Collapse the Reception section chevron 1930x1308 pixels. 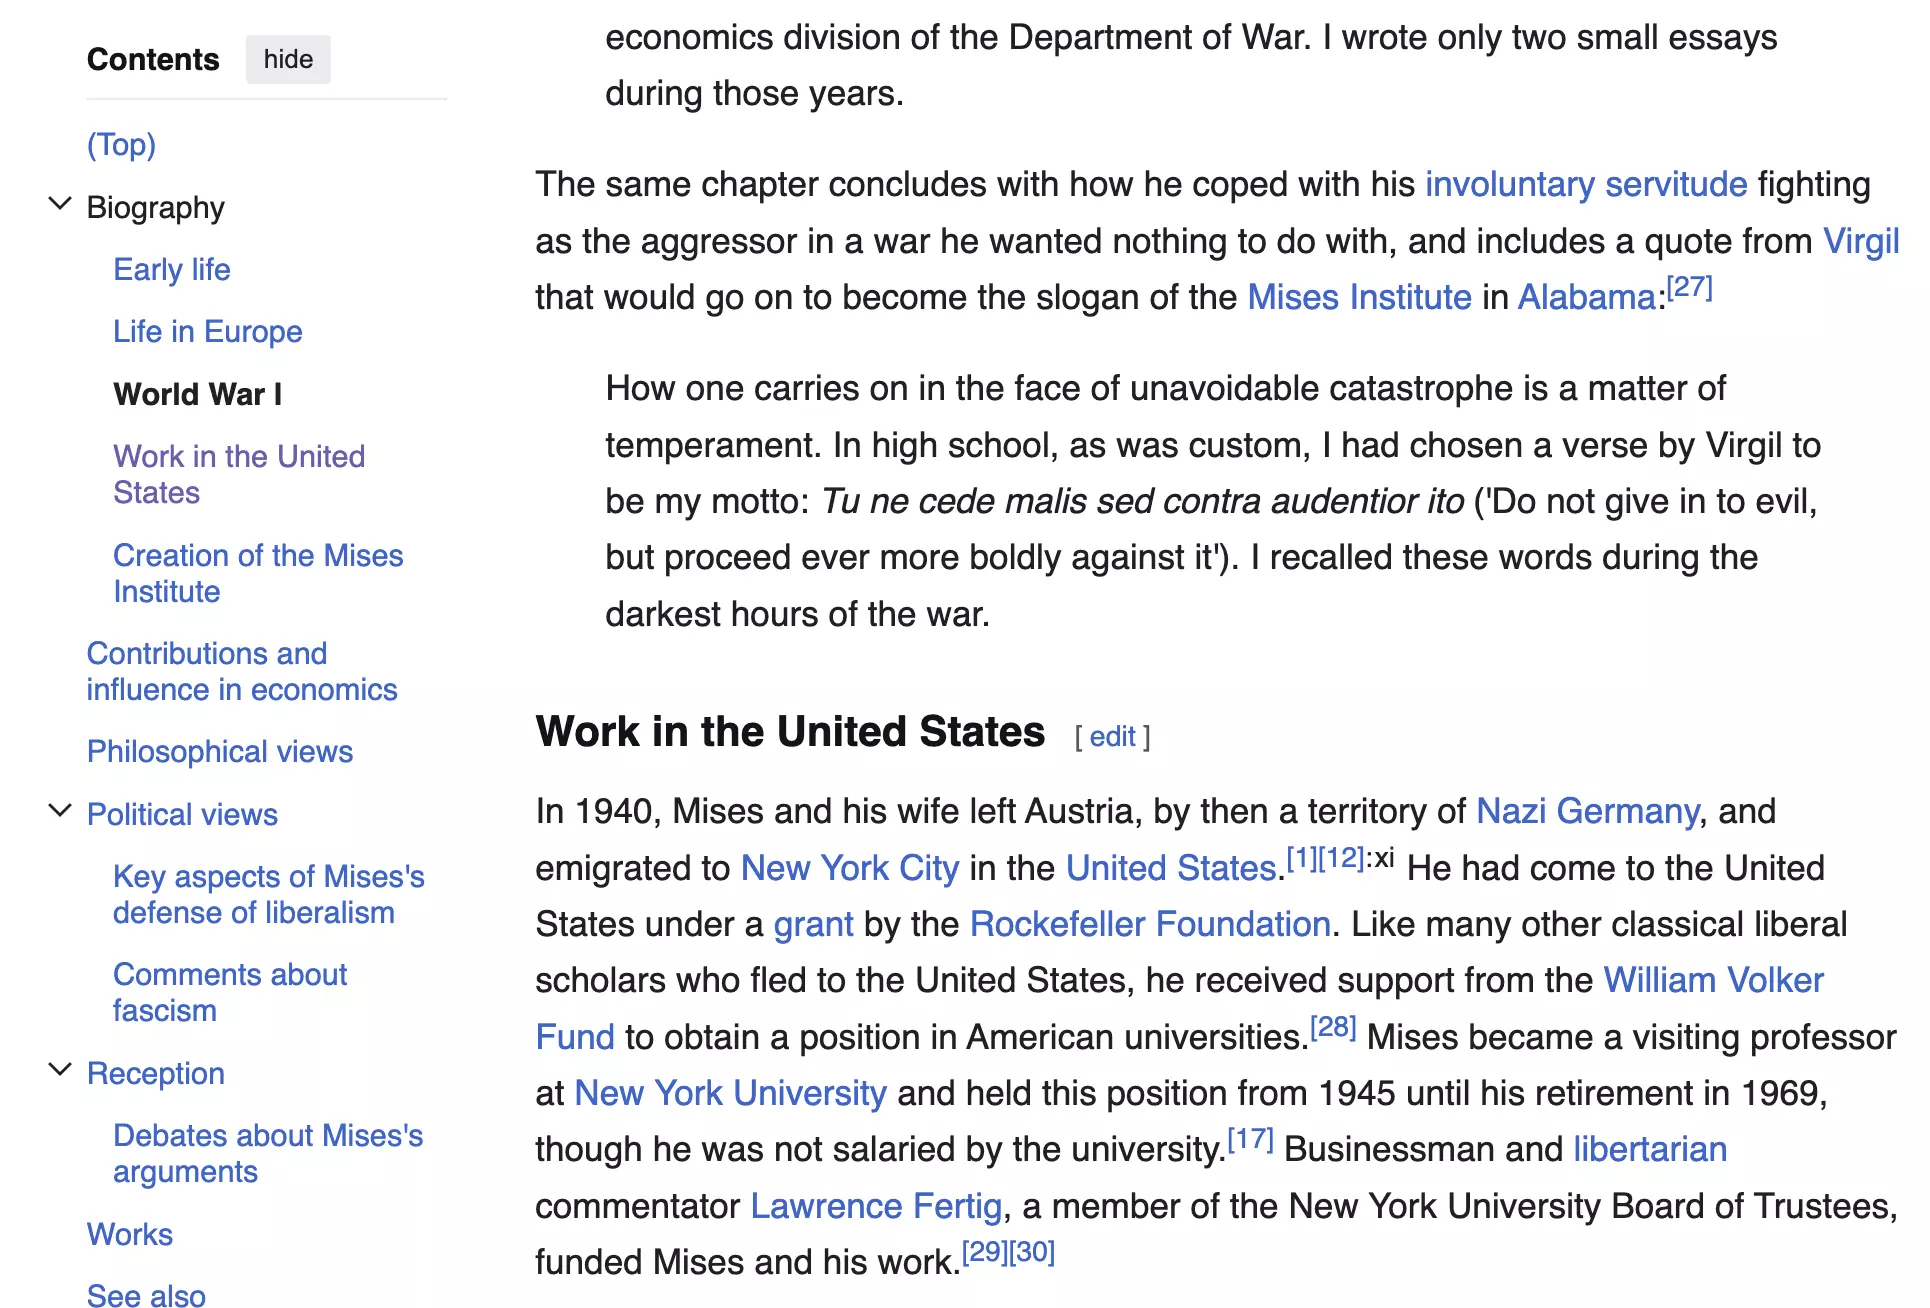pos(60,1071)
